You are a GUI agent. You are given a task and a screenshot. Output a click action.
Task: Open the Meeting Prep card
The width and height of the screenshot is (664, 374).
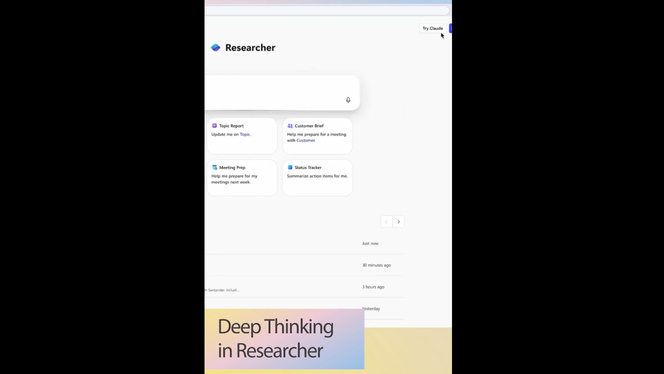[242, 177]
